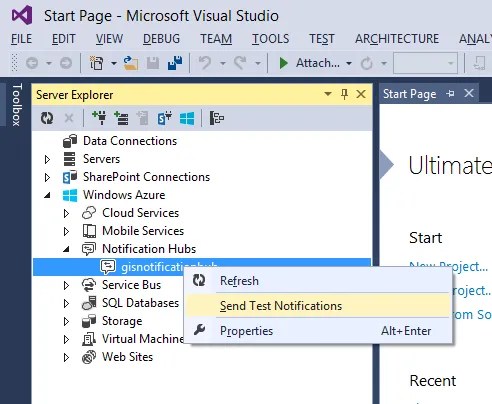Click the Redo toolbar icon
The height and width of the screenshot is (404, 492).
(x=240, y=63)
